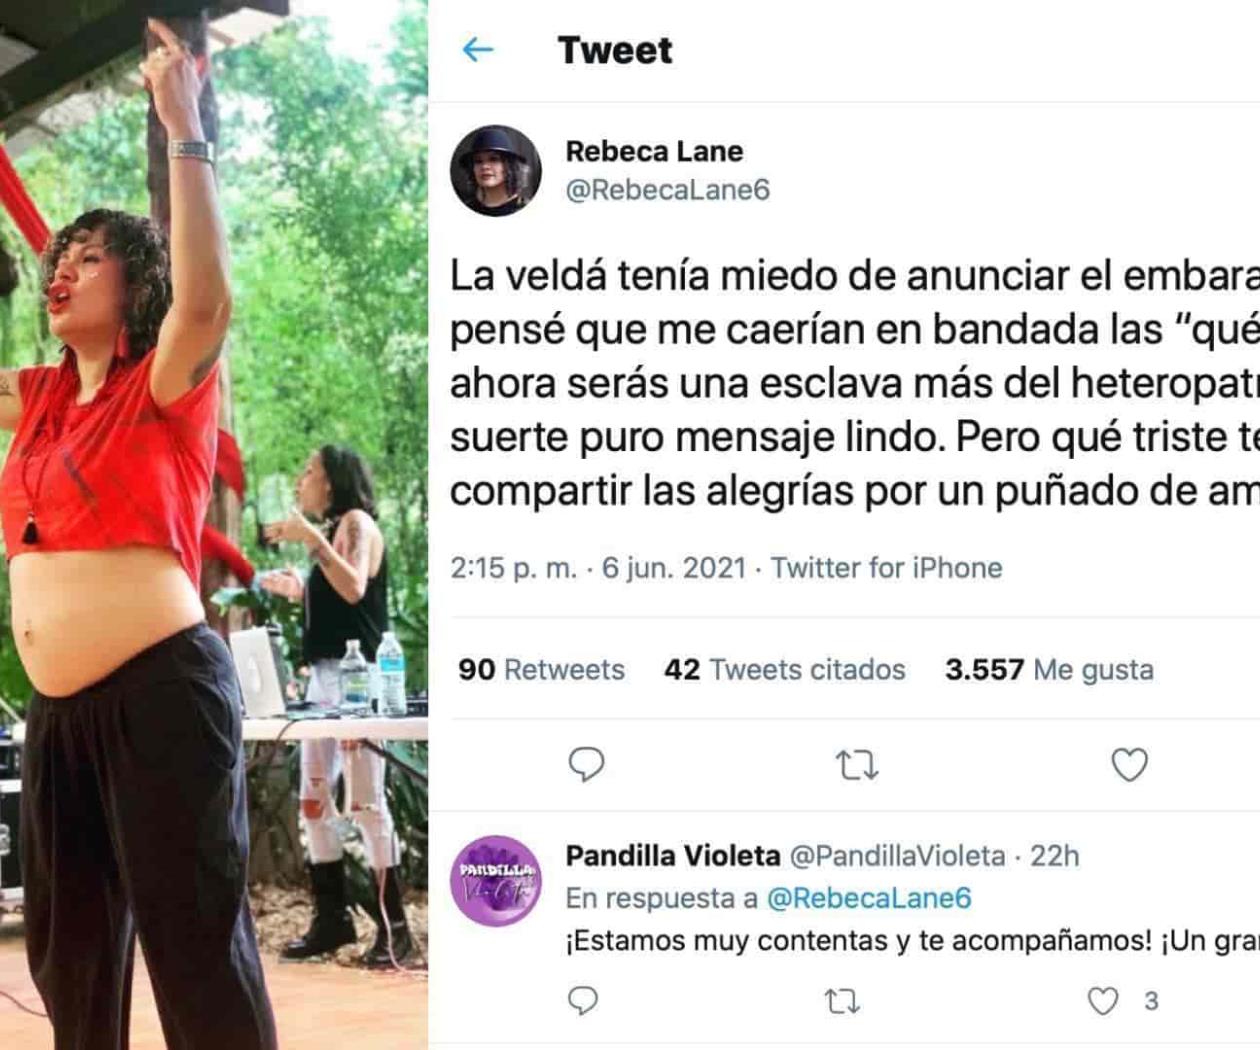Click the Rebeca Lane display name
Image resolution: width=1260 pixels, height=1050 pixels.
pos(654,151)
